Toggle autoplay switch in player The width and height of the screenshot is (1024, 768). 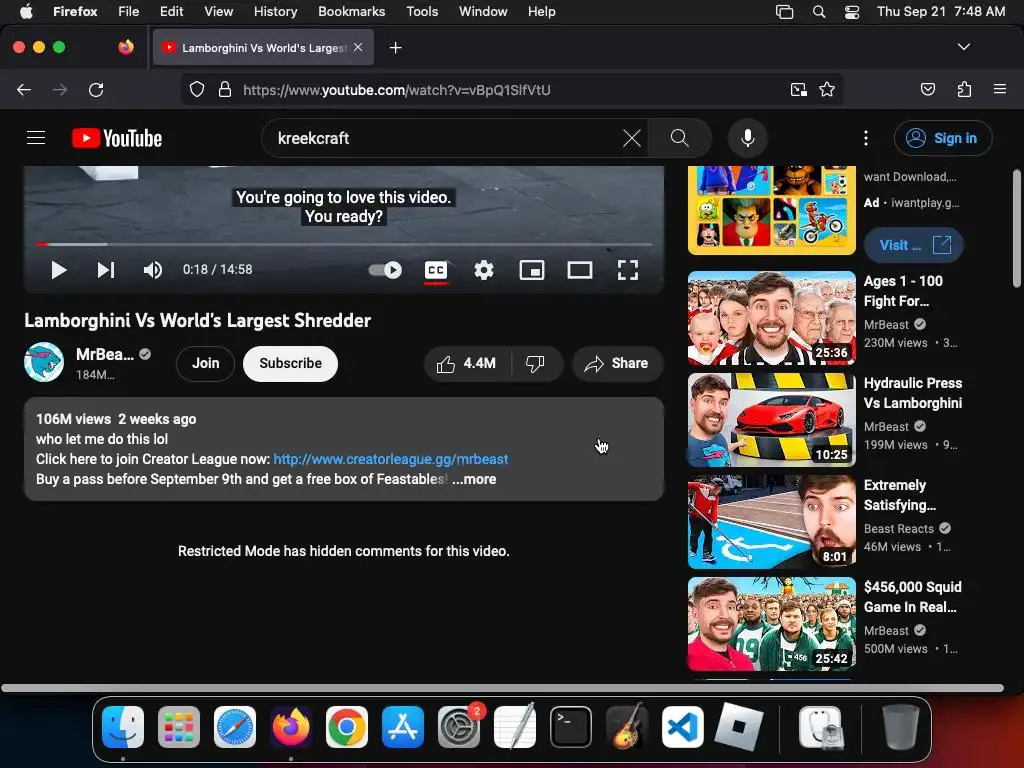tap(385, 270)
